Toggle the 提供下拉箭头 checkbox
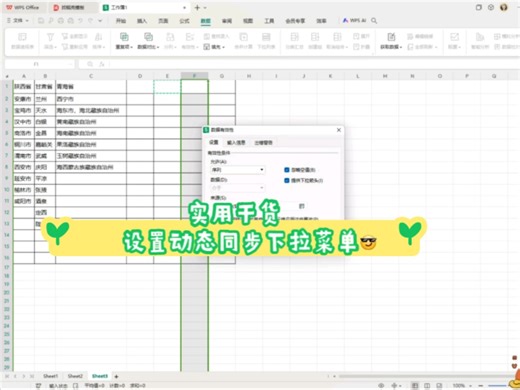Image resolution: width=520 pixels, height=390 pixels. click(x=286, y=180)
